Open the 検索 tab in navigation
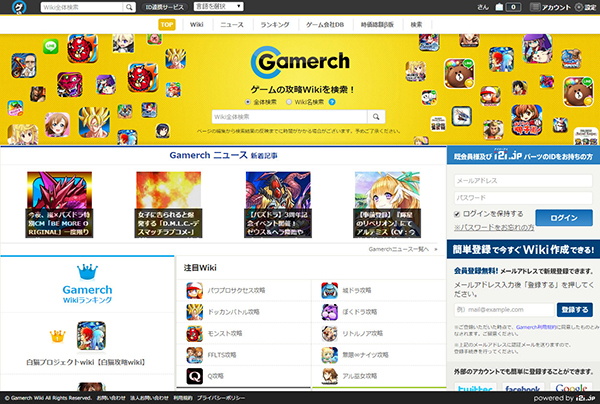Screen dimensions: 600x404 416,24
